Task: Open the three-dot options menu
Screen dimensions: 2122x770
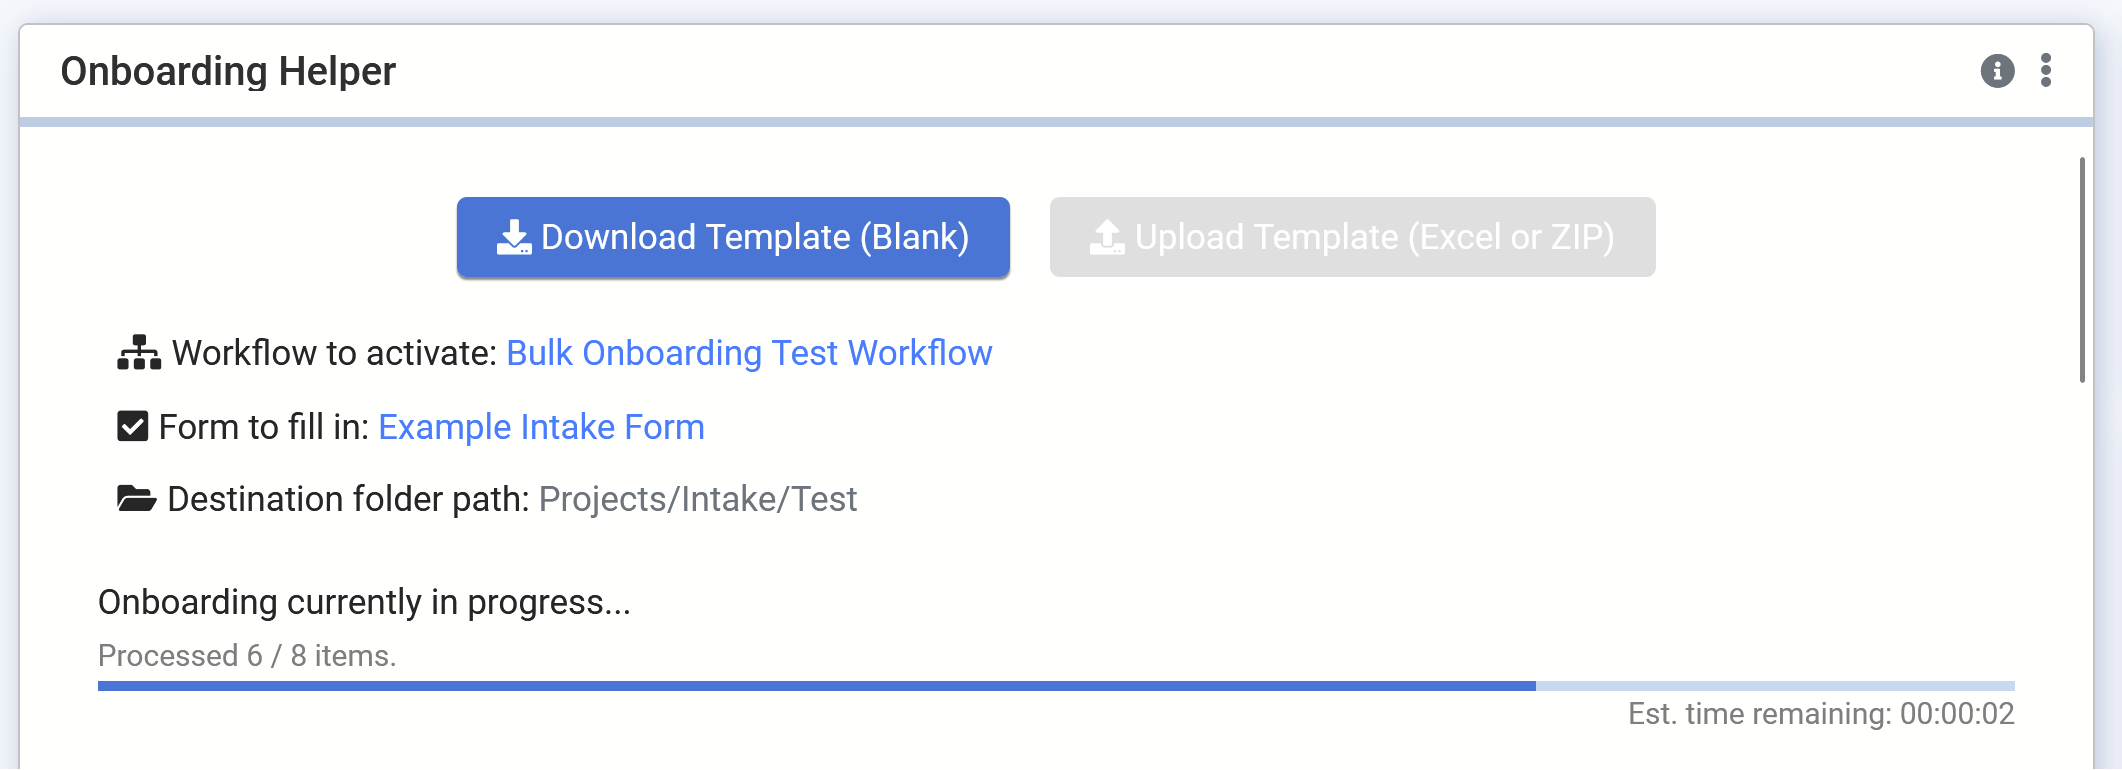Action: [2046, 71]
